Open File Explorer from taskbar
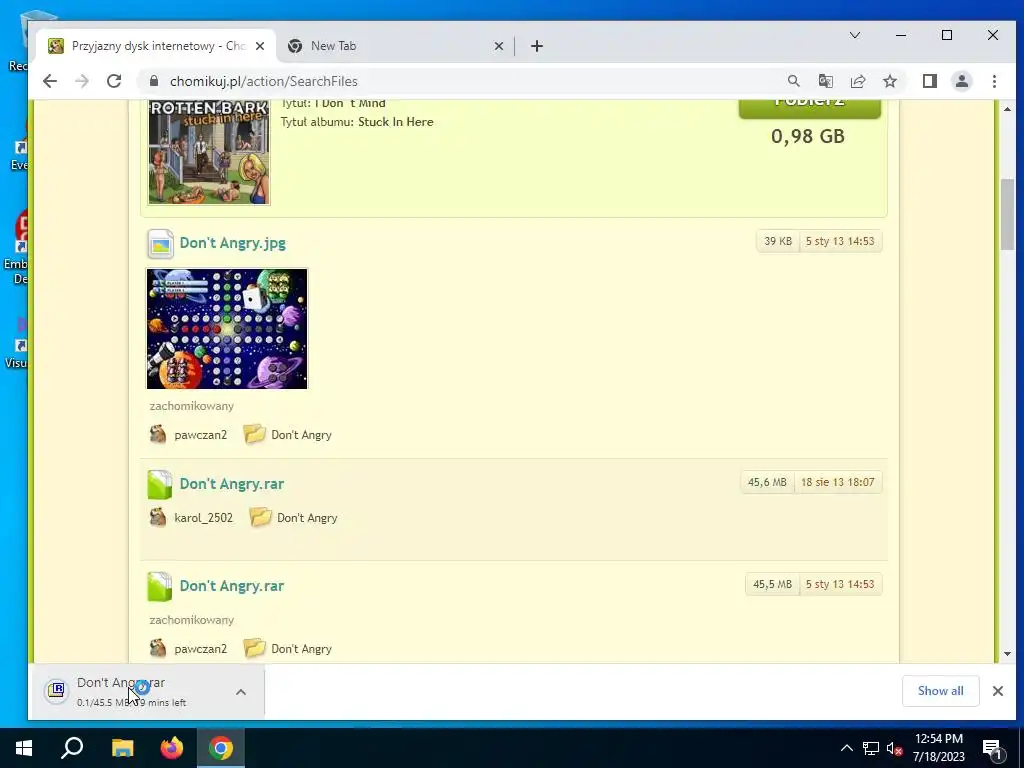 pyautogui.click(x=122, y=748)
